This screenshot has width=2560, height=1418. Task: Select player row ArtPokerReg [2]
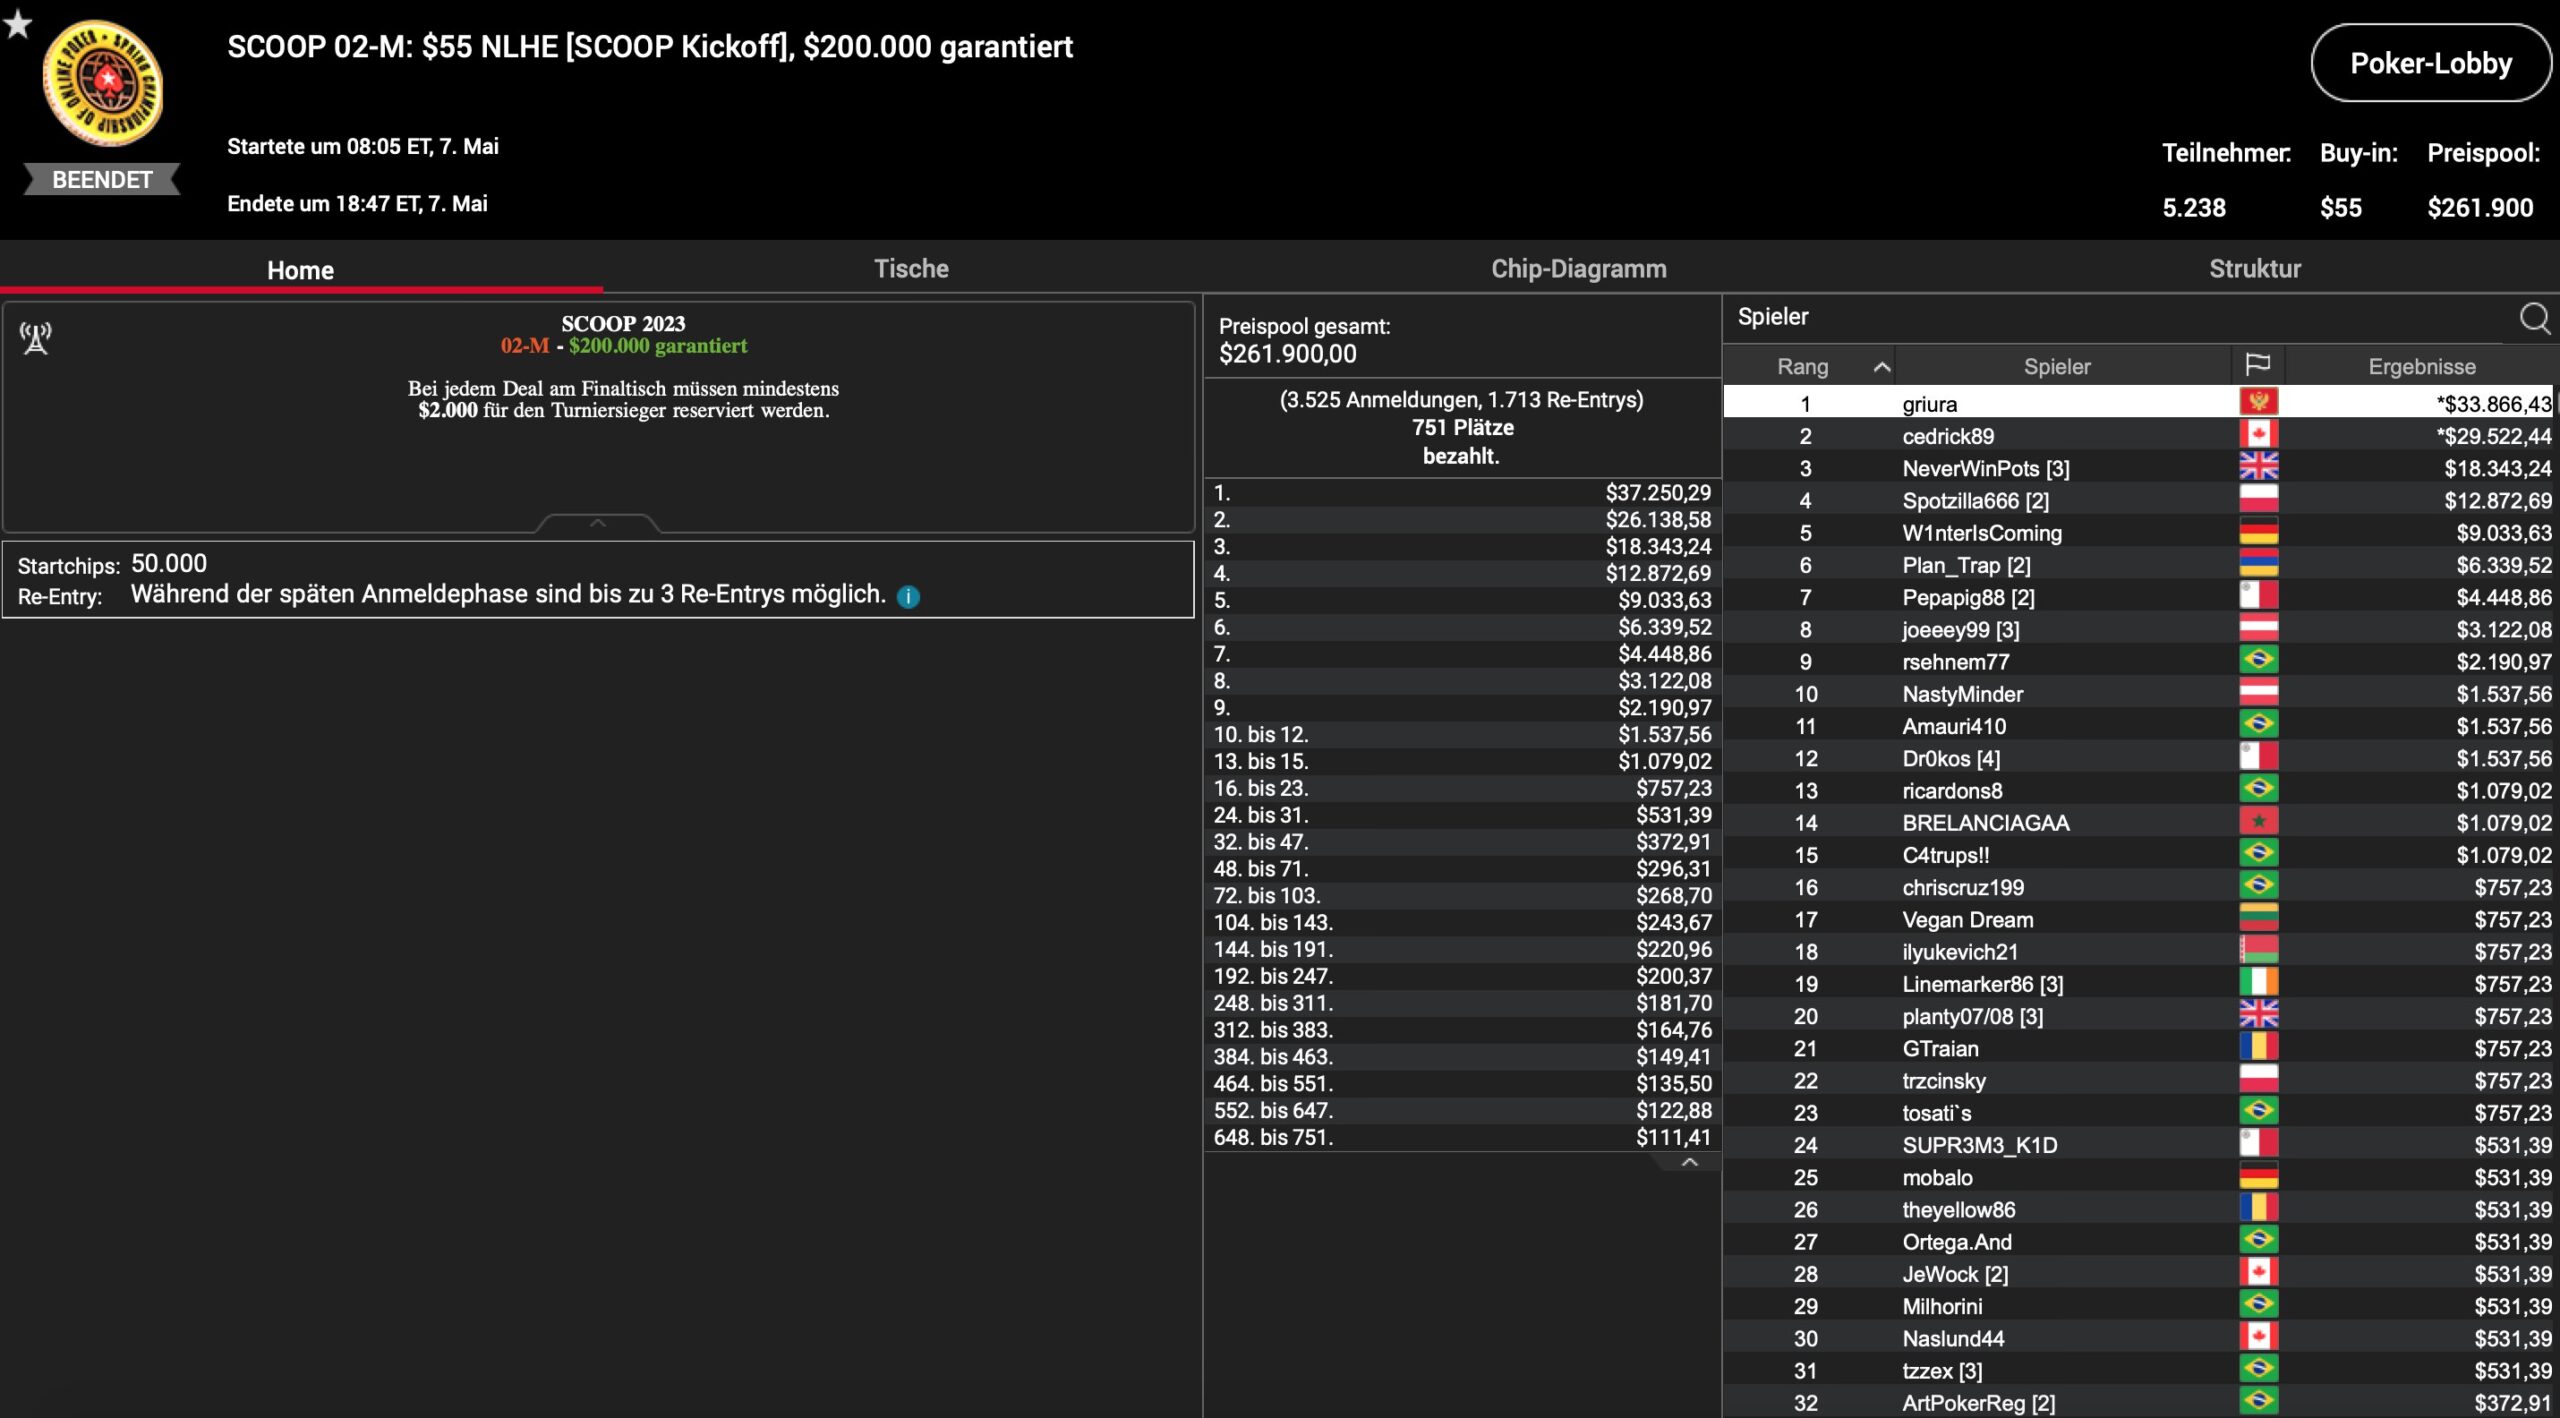2138,1402
